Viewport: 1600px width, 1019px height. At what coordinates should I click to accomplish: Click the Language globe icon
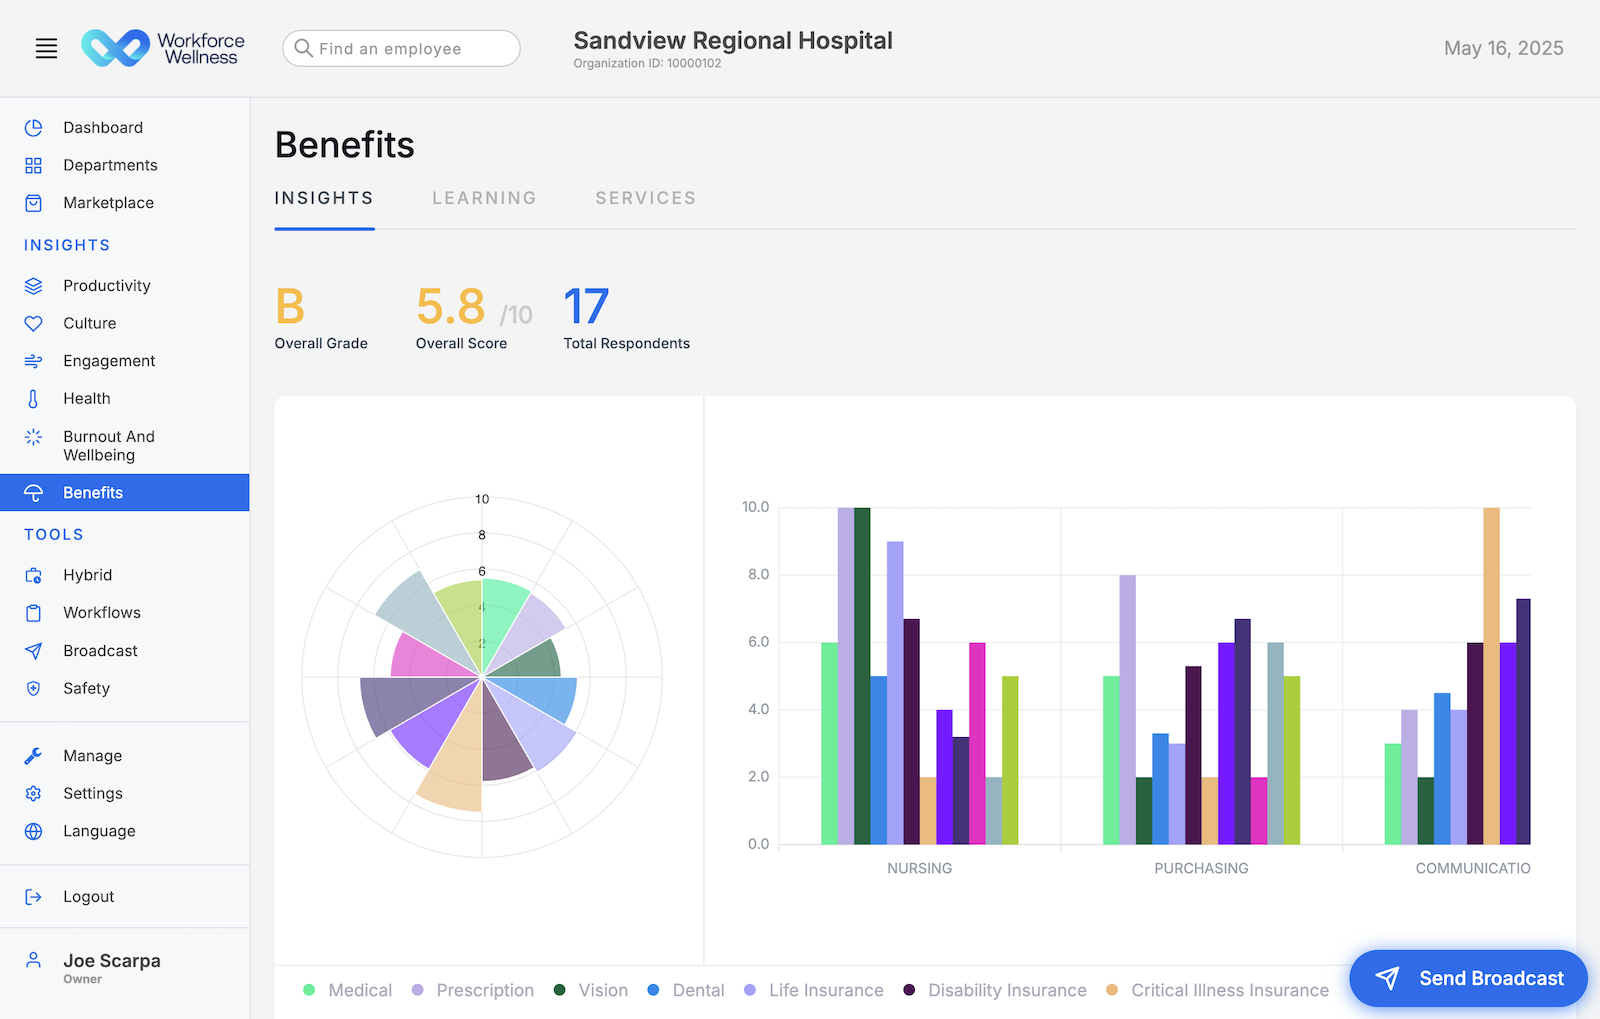[x=33, y=830]
